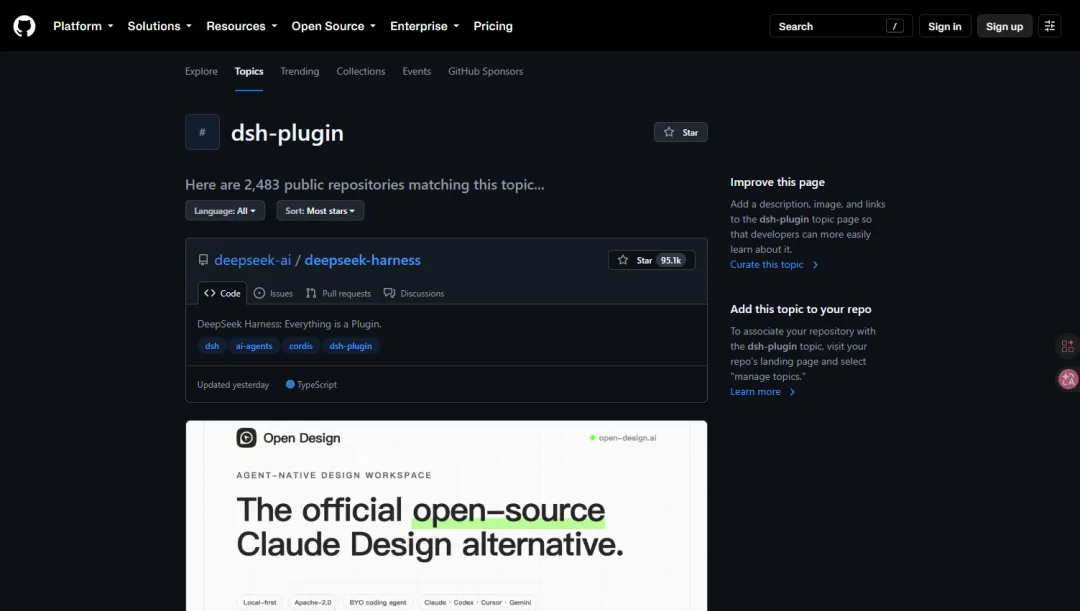
Task: Select the dsh topic tag
Action: tap(212, 346)
